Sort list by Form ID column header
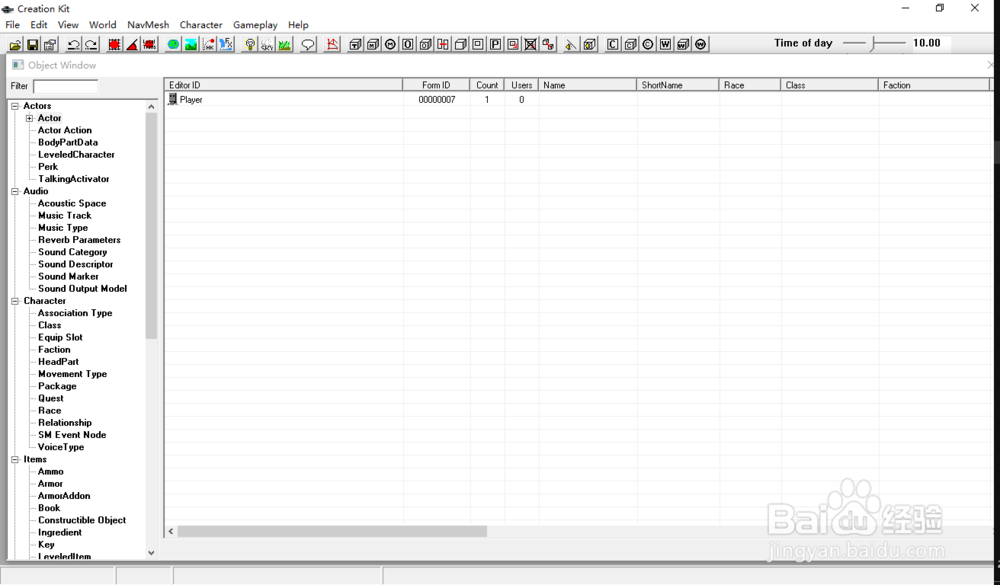1000x585 pixels. pos(436,85)
